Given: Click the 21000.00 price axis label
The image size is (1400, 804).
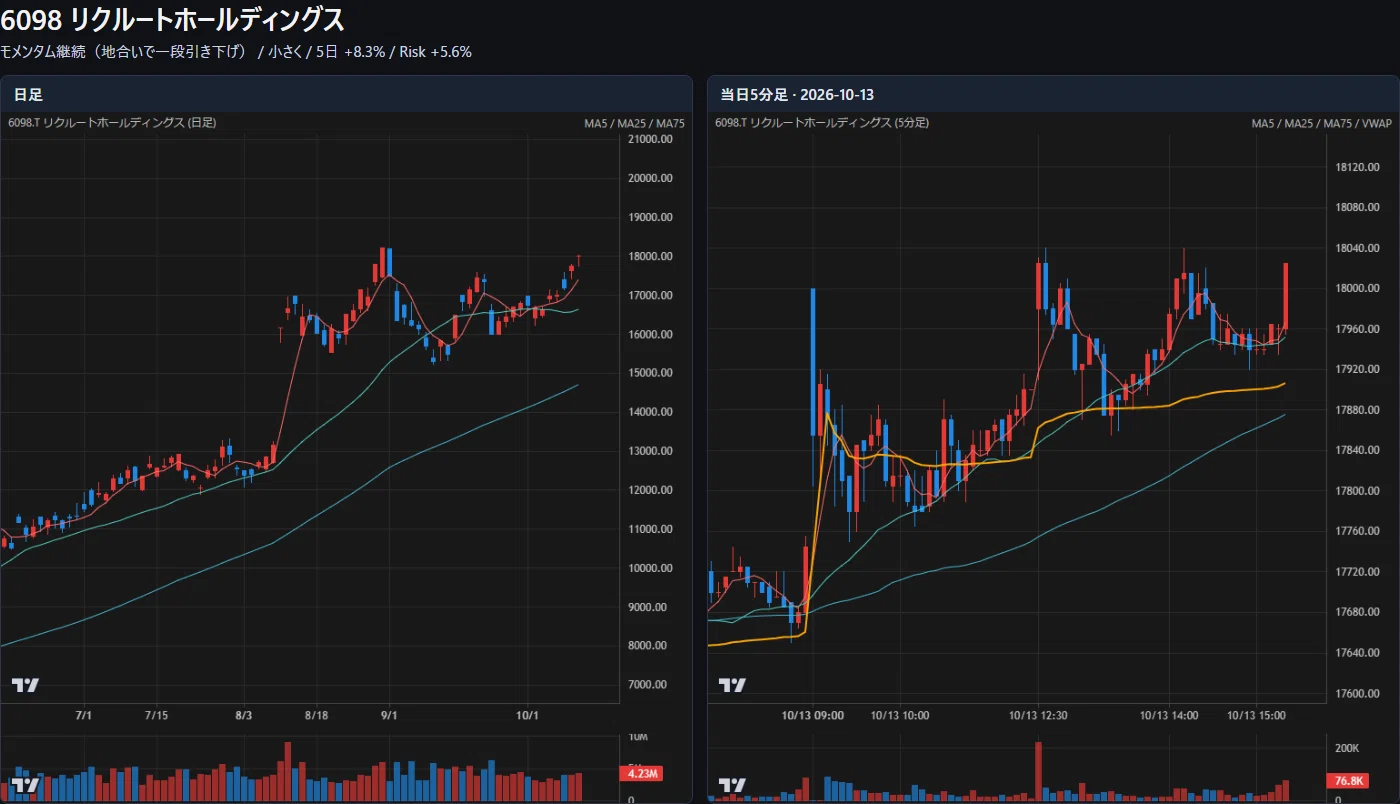Looking at the screenshot, I should (648, 139).
